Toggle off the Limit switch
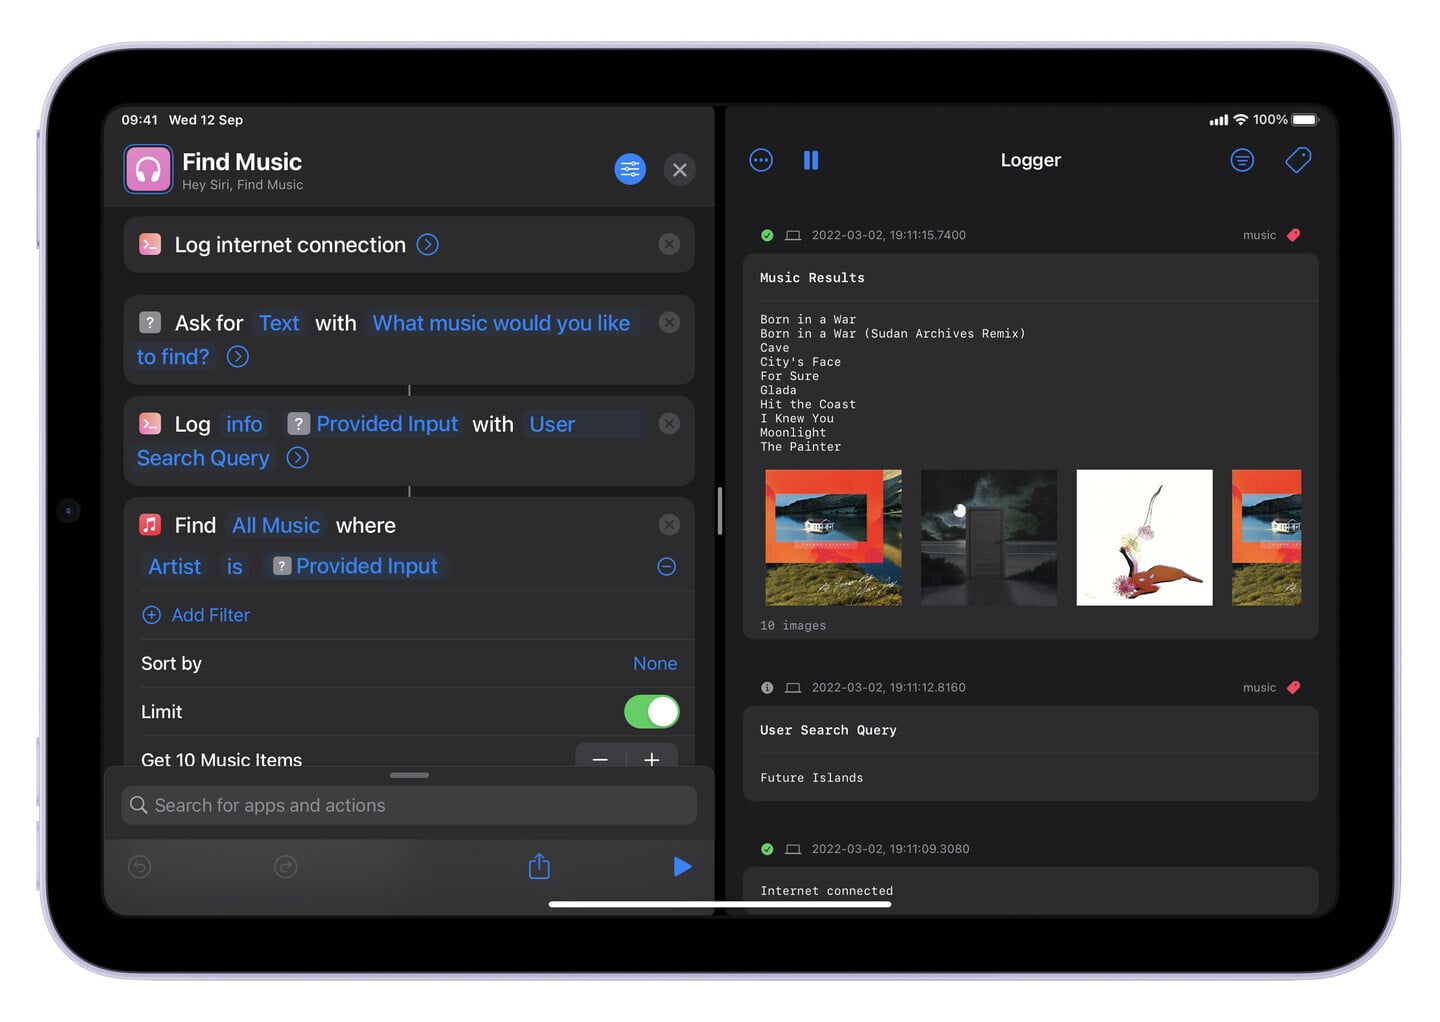The height and width of the screenshot is (1022, 1440). [x=651, y=711]
